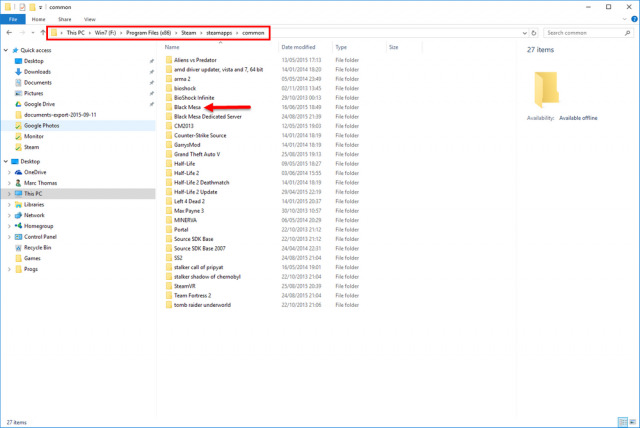Select the Team Fortress 2 folder
This screenshot has width=640, height=428.
(x=193, y=296)
